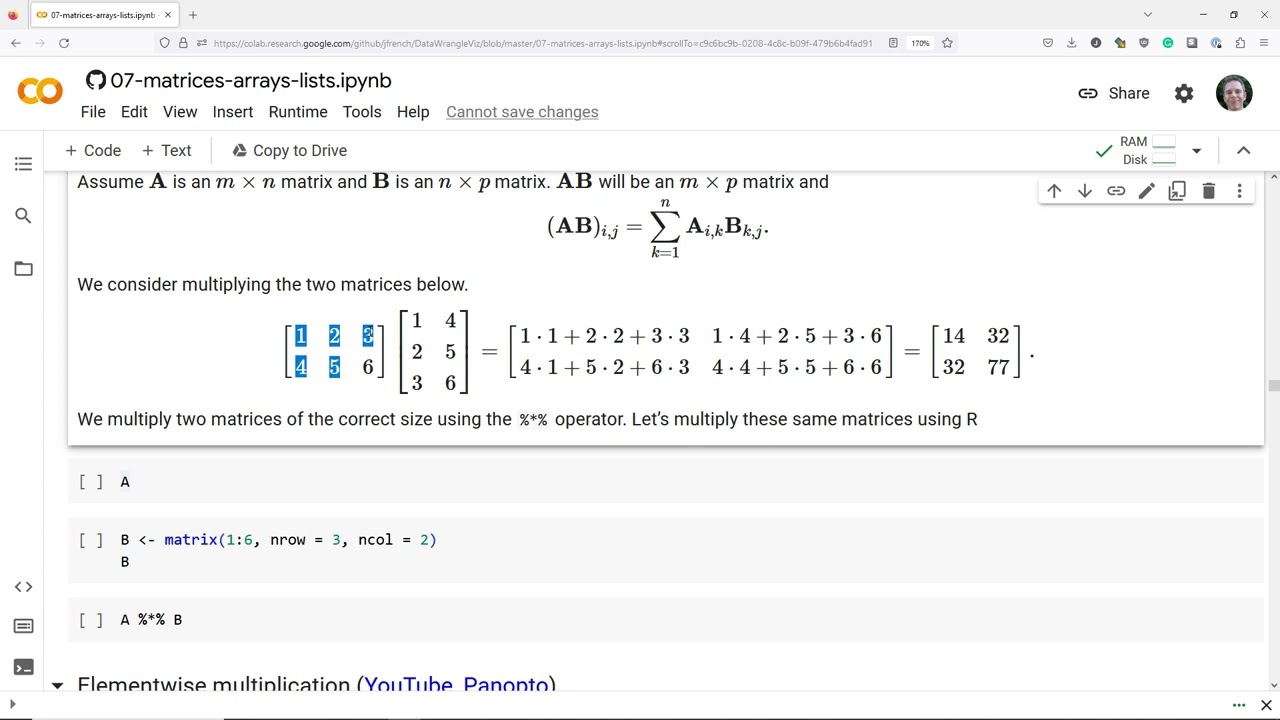Click the Share button

[1114, 93]
